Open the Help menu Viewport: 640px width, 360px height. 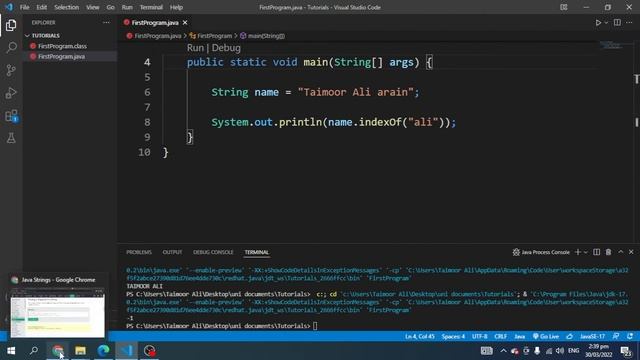(x=176, y=7)
